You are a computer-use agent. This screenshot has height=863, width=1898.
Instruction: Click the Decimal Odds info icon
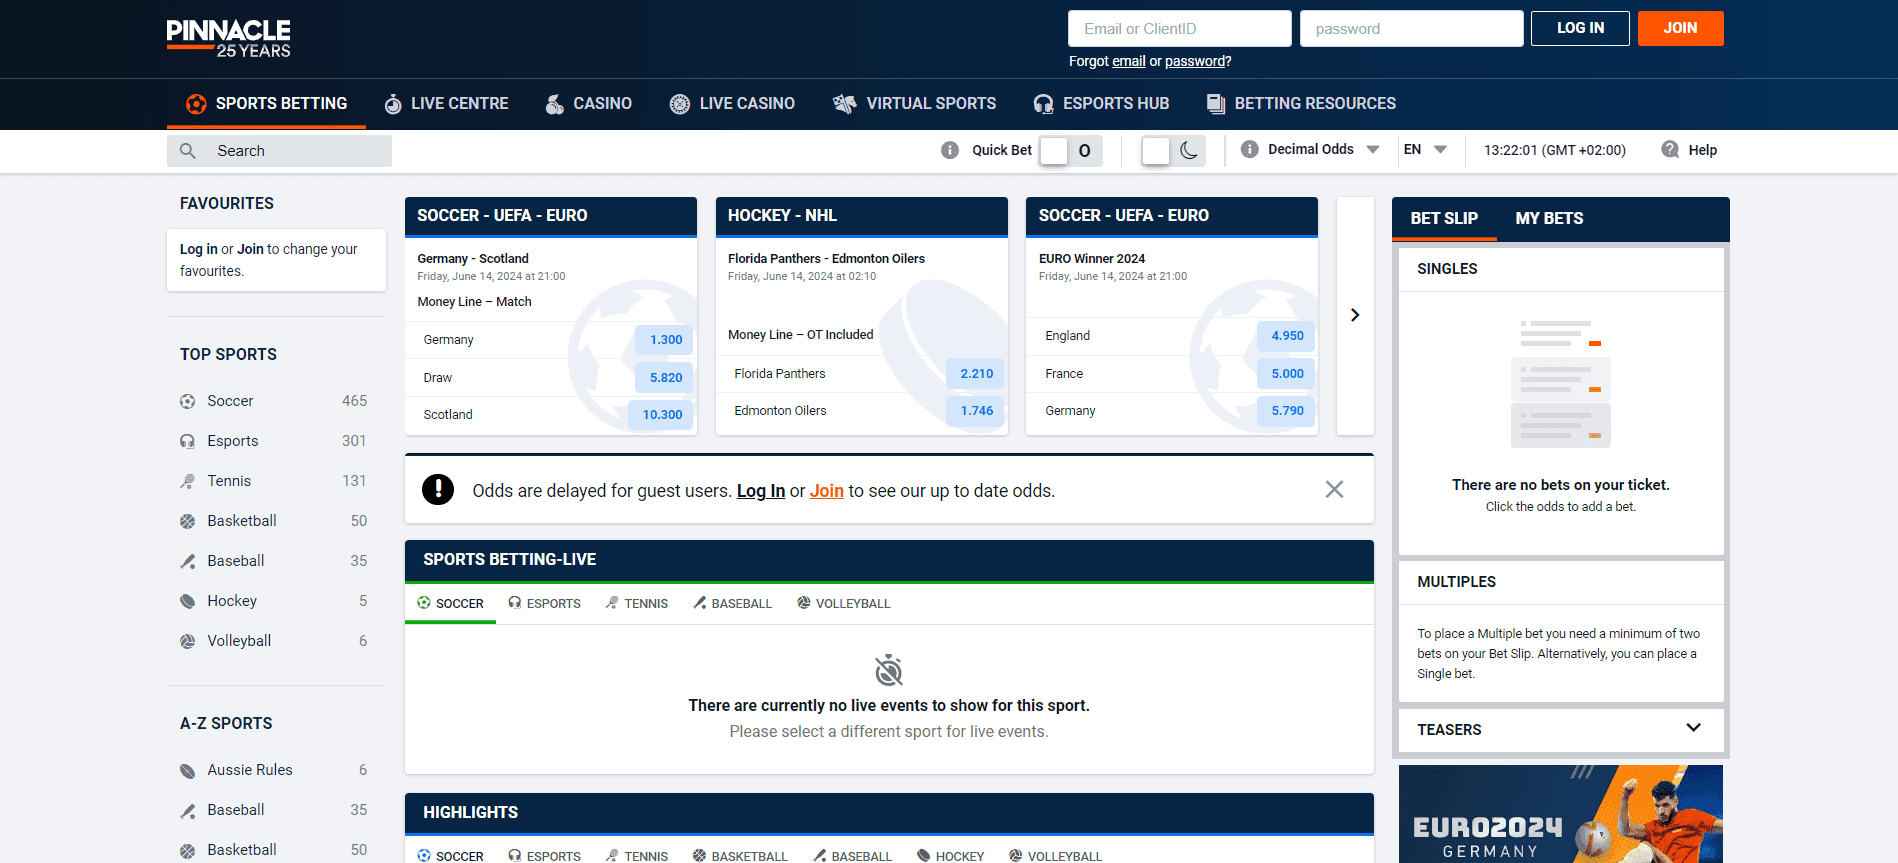[1249, 149]
